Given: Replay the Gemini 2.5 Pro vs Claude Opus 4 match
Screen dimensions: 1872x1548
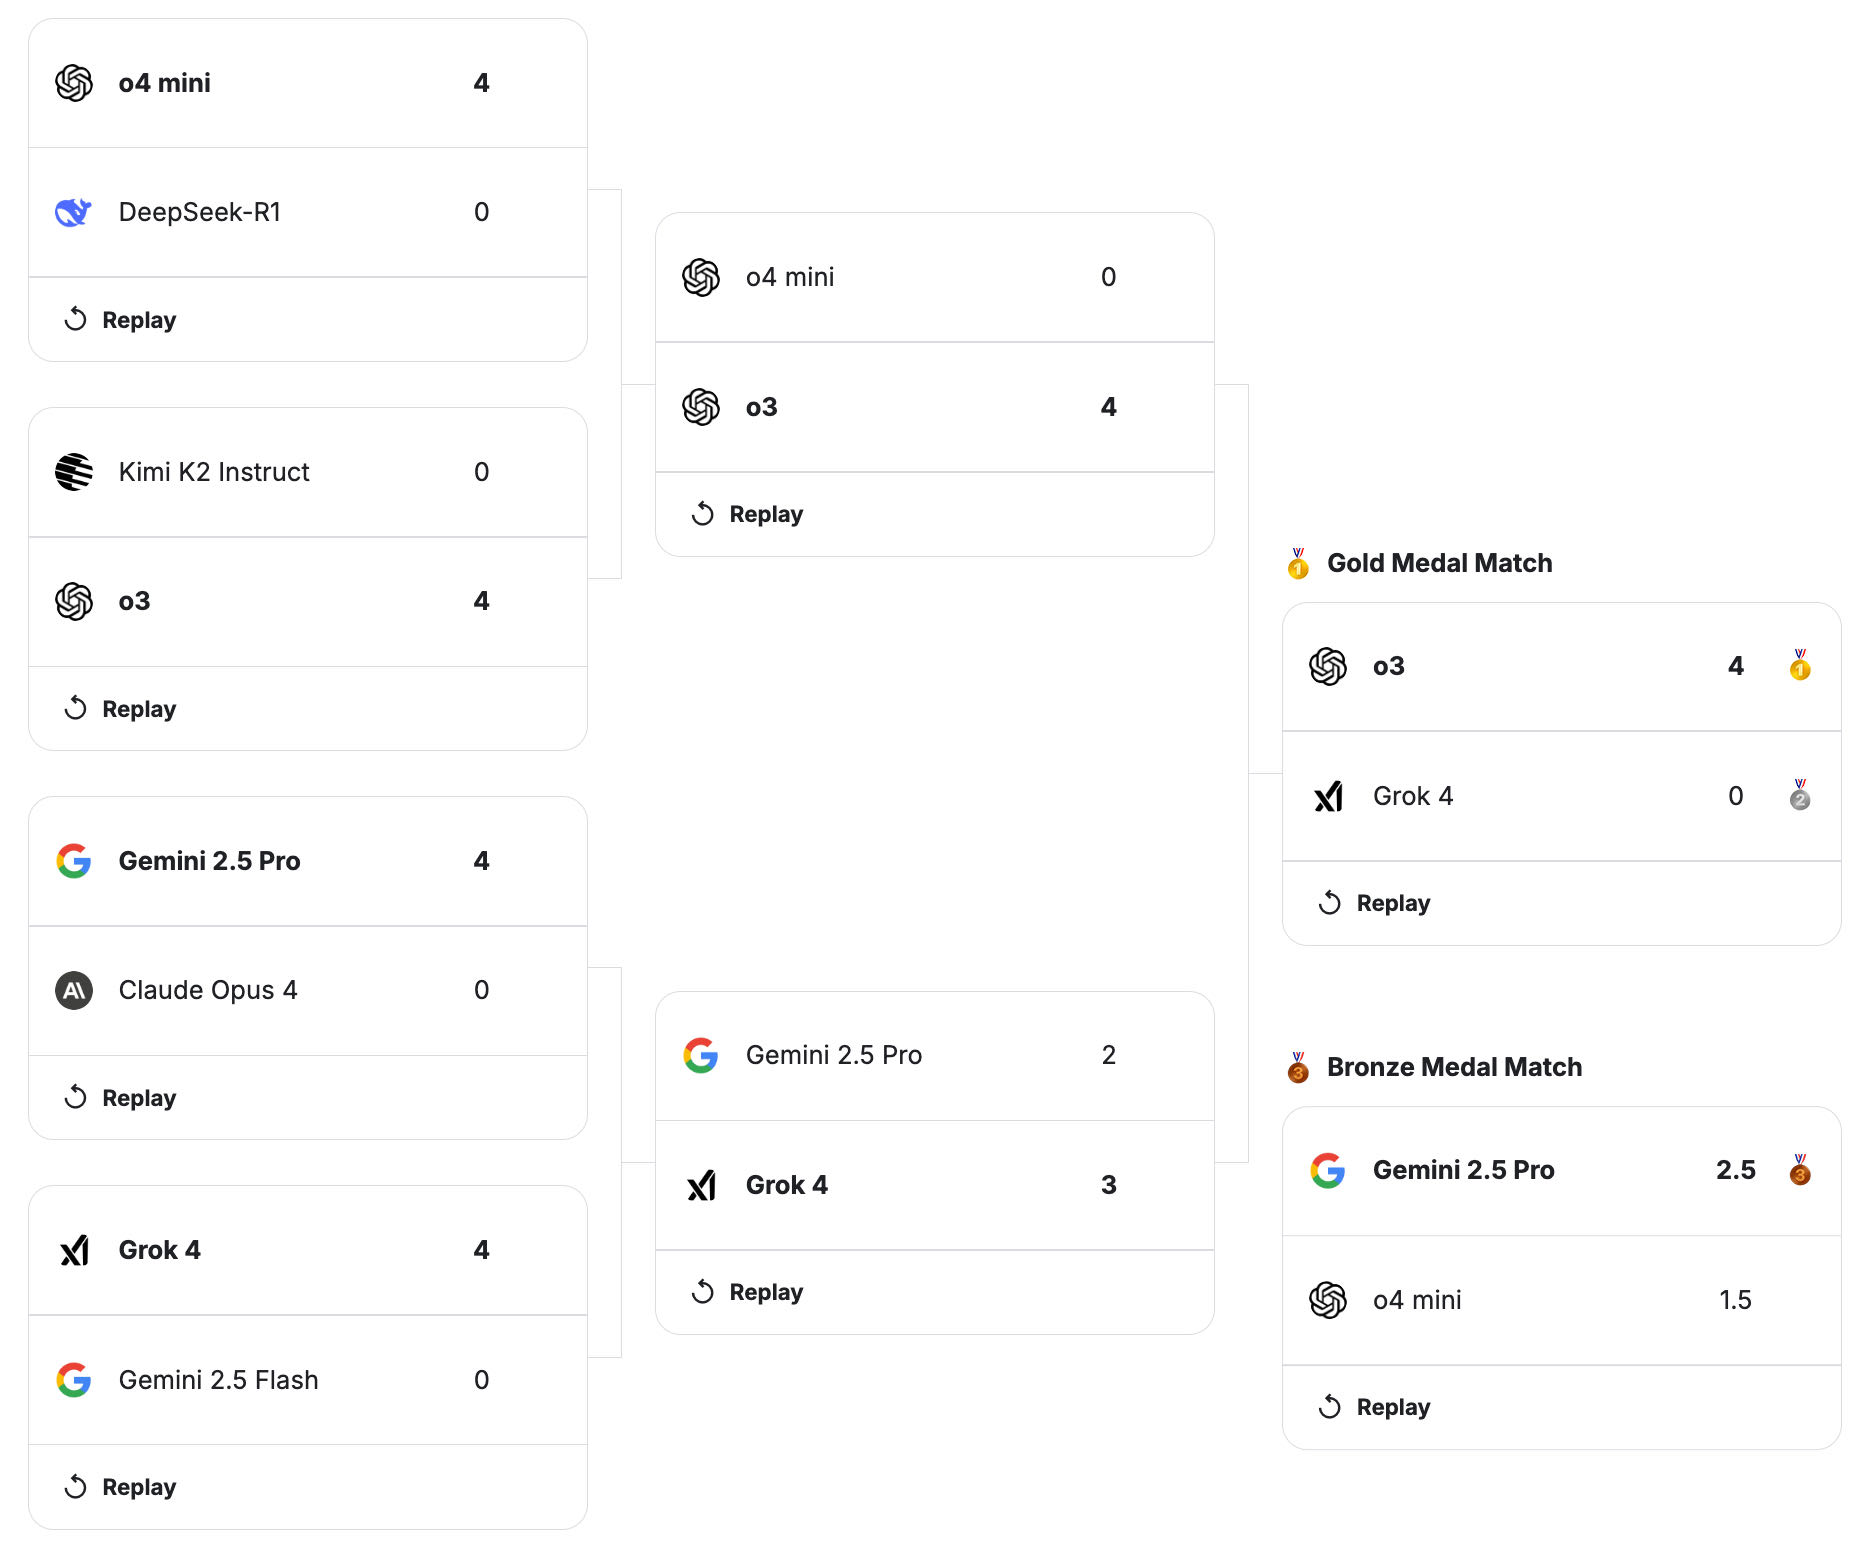Looking at the screenshot, I should 121,1098.
